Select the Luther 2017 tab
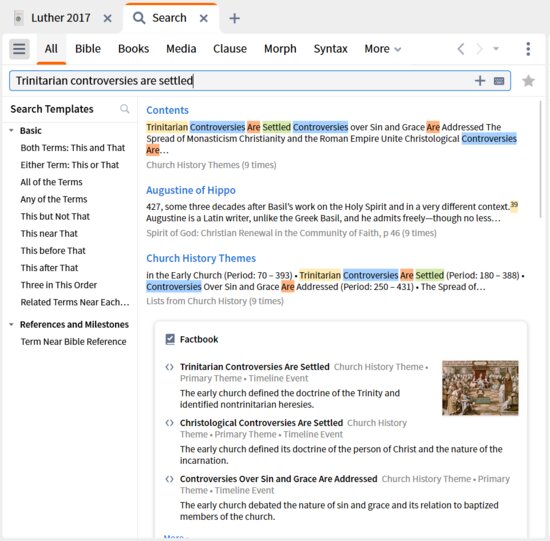This screenshot has width=550, height=541. 61,18
